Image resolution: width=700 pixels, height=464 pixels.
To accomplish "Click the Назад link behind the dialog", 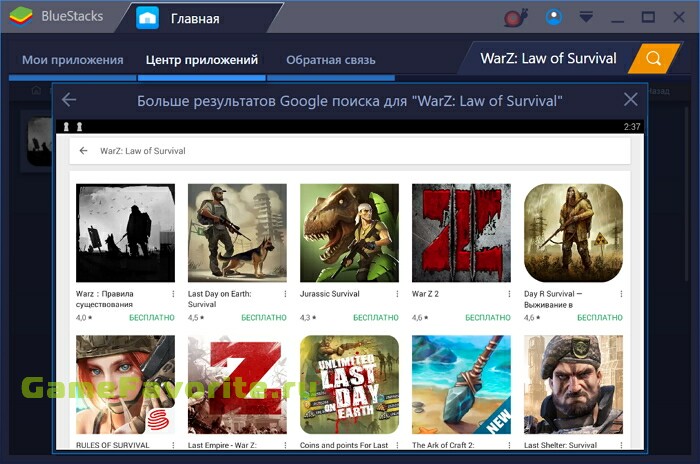I will tap(659, 91).
